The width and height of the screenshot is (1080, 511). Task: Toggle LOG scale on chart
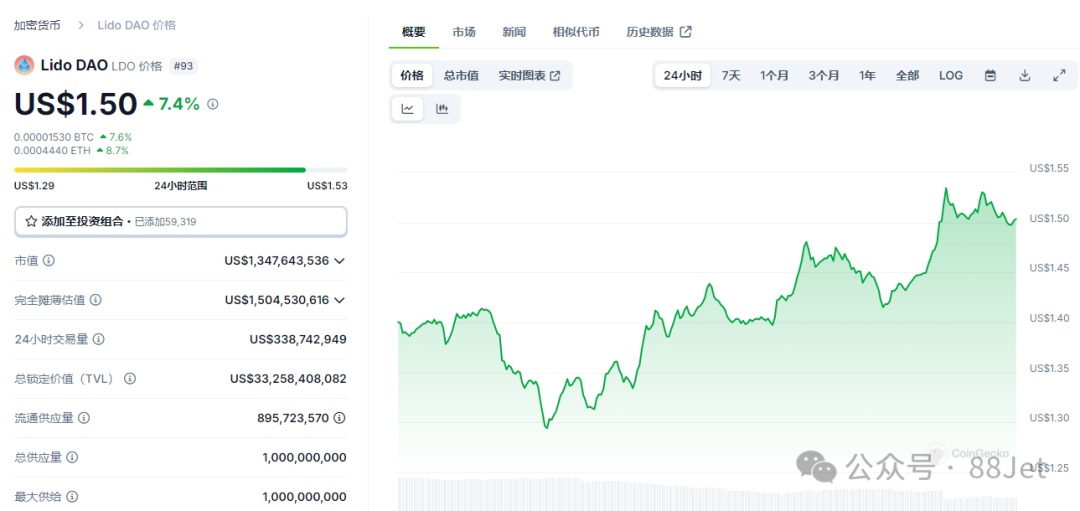point(951,76)
